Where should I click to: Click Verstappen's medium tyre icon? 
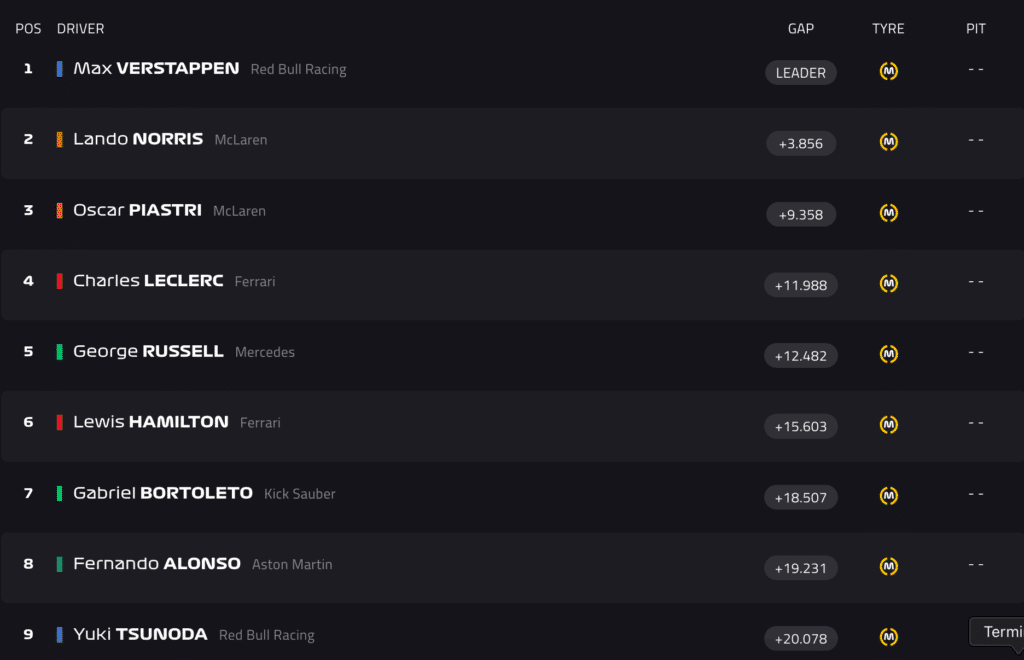pos(888,71)
